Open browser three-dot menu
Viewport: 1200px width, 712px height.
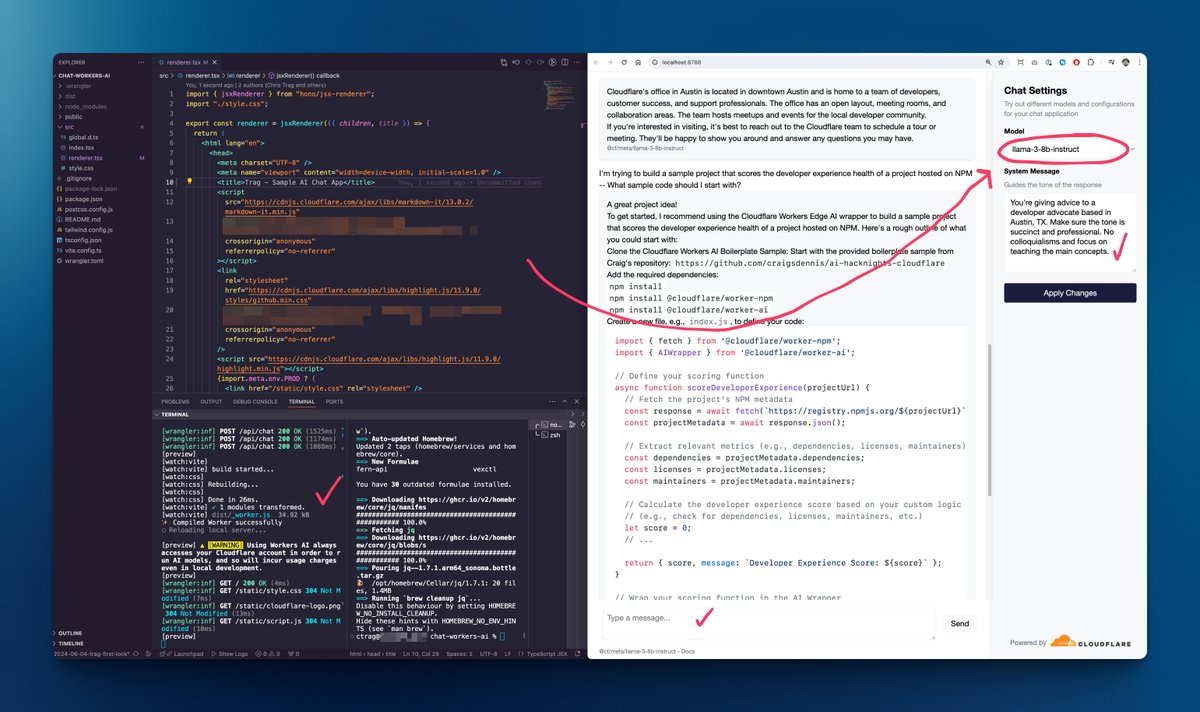pos(1140,62)
